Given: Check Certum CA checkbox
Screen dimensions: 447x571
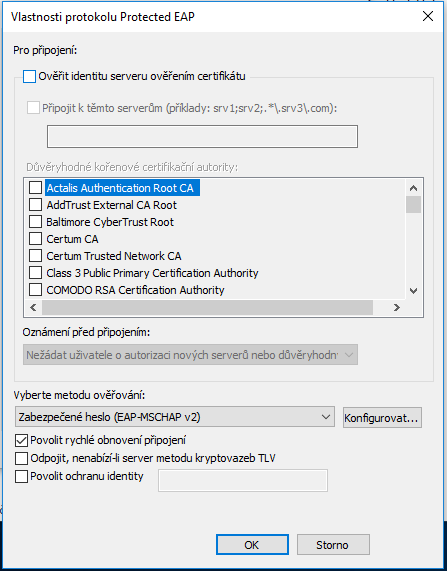Looking at the screenshot, I should (x=35, y=239).
